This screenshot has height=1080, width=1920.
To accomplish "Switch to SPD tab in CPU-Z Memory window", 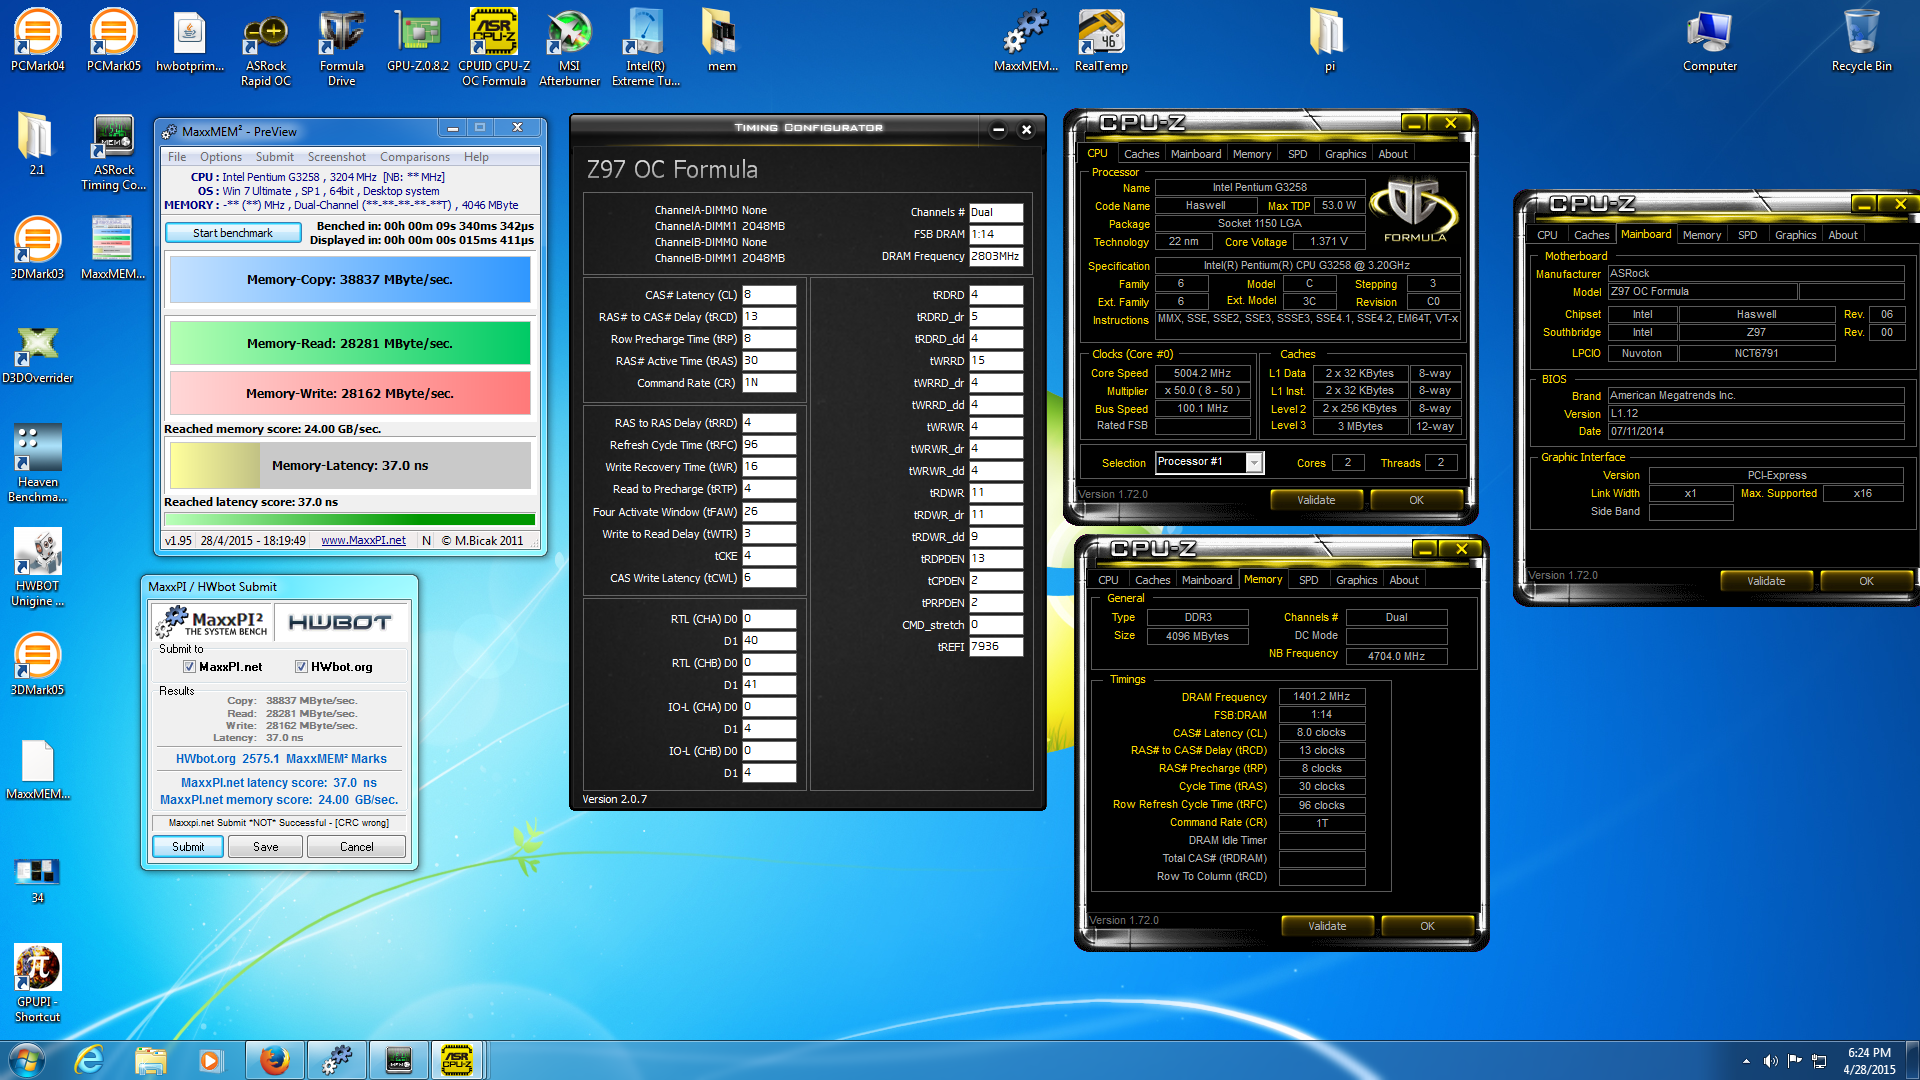I will click(1308, 580).
